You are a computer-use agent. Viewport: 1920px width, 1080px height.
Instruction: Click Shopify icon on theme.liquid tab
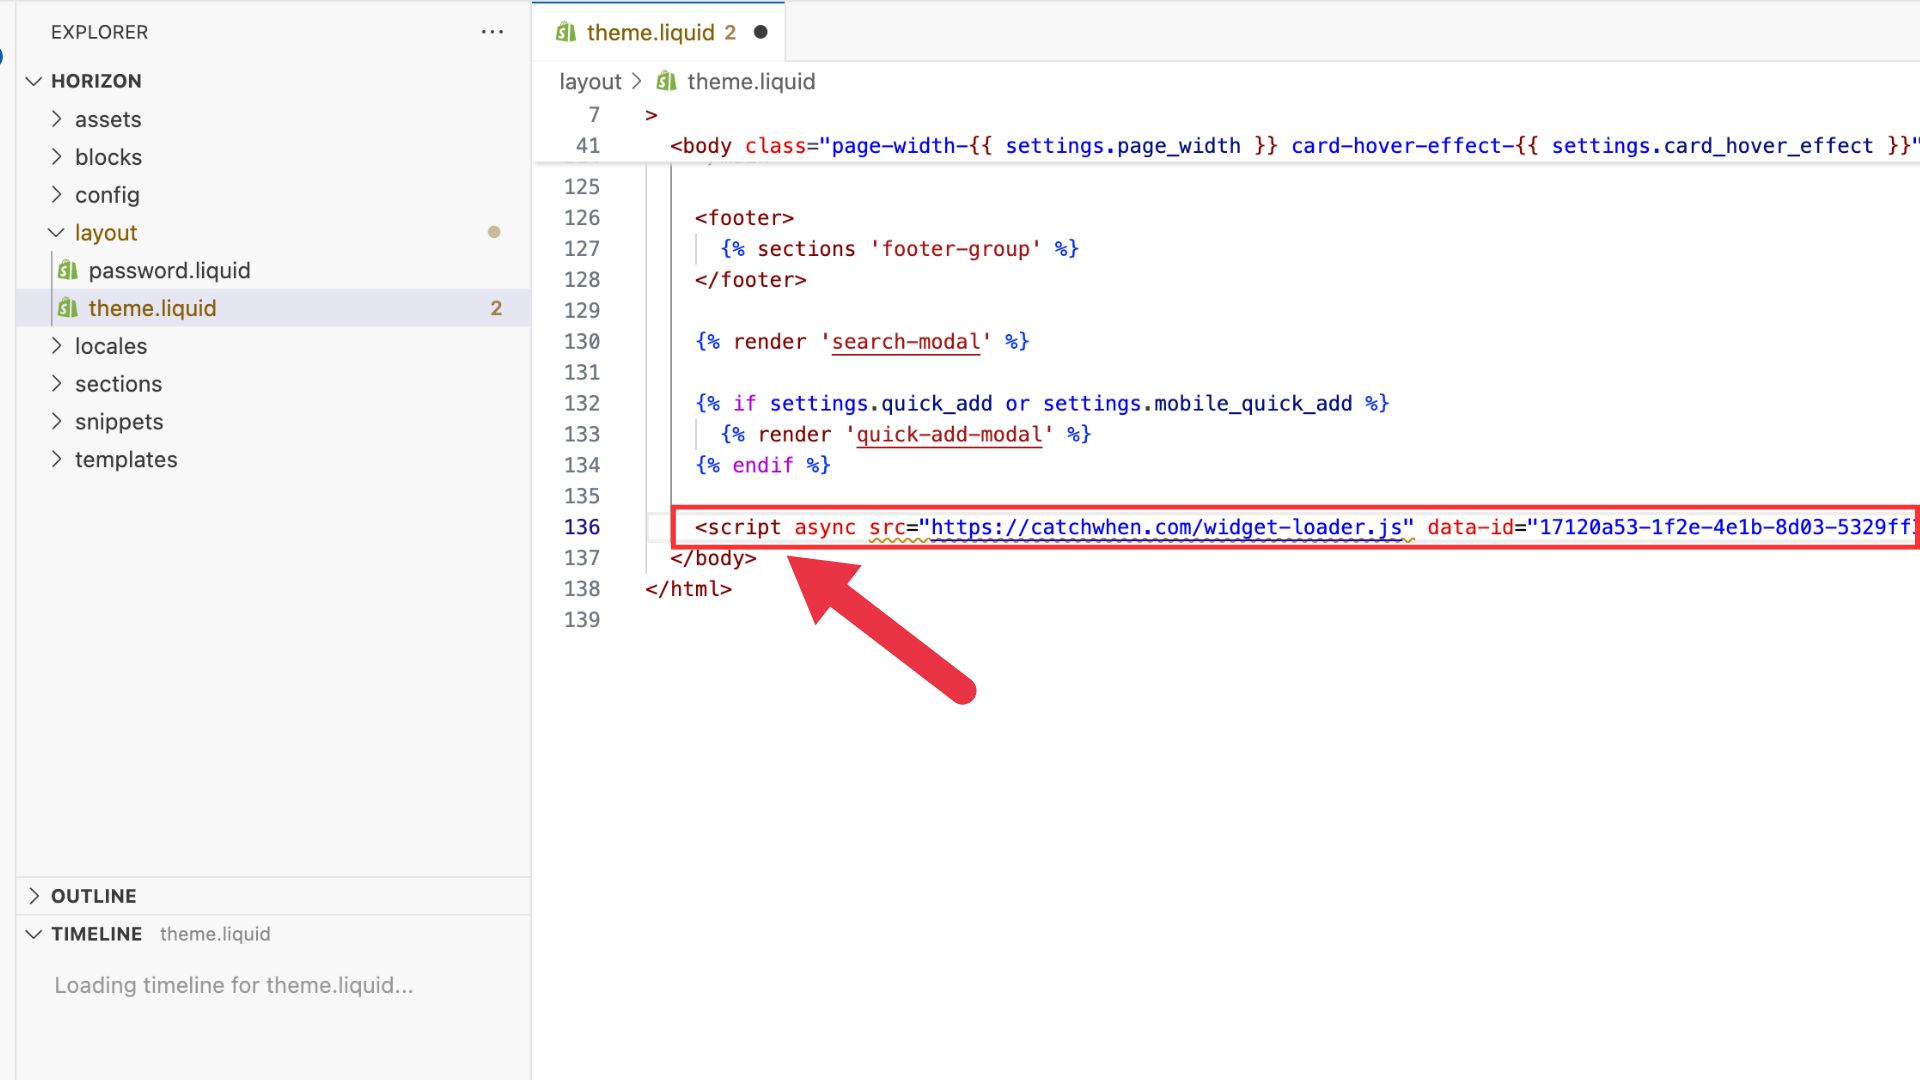(x=566, y=32)
